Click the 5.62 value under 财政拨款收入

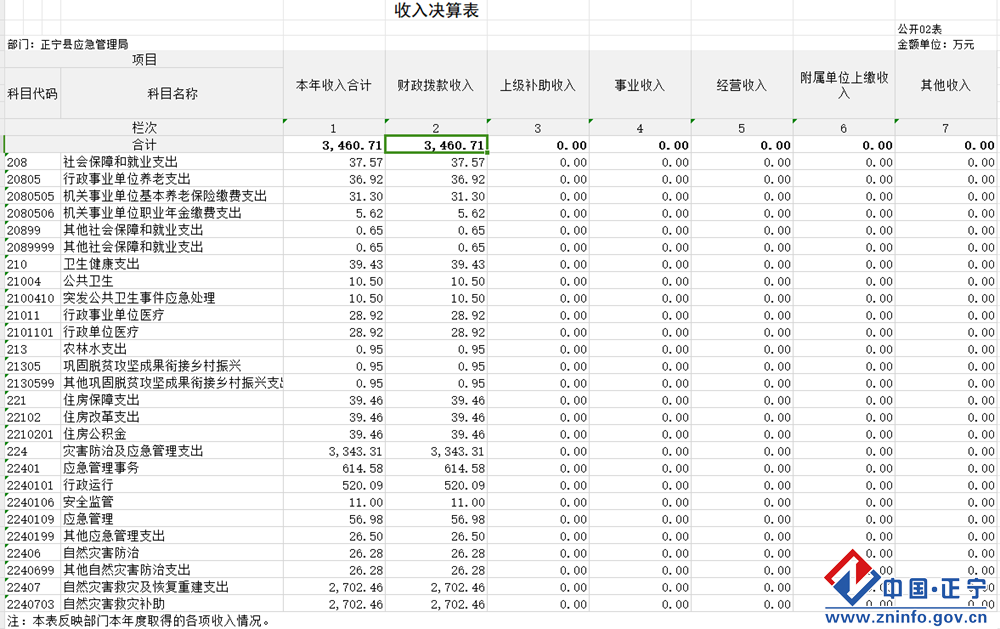[436, 213]
